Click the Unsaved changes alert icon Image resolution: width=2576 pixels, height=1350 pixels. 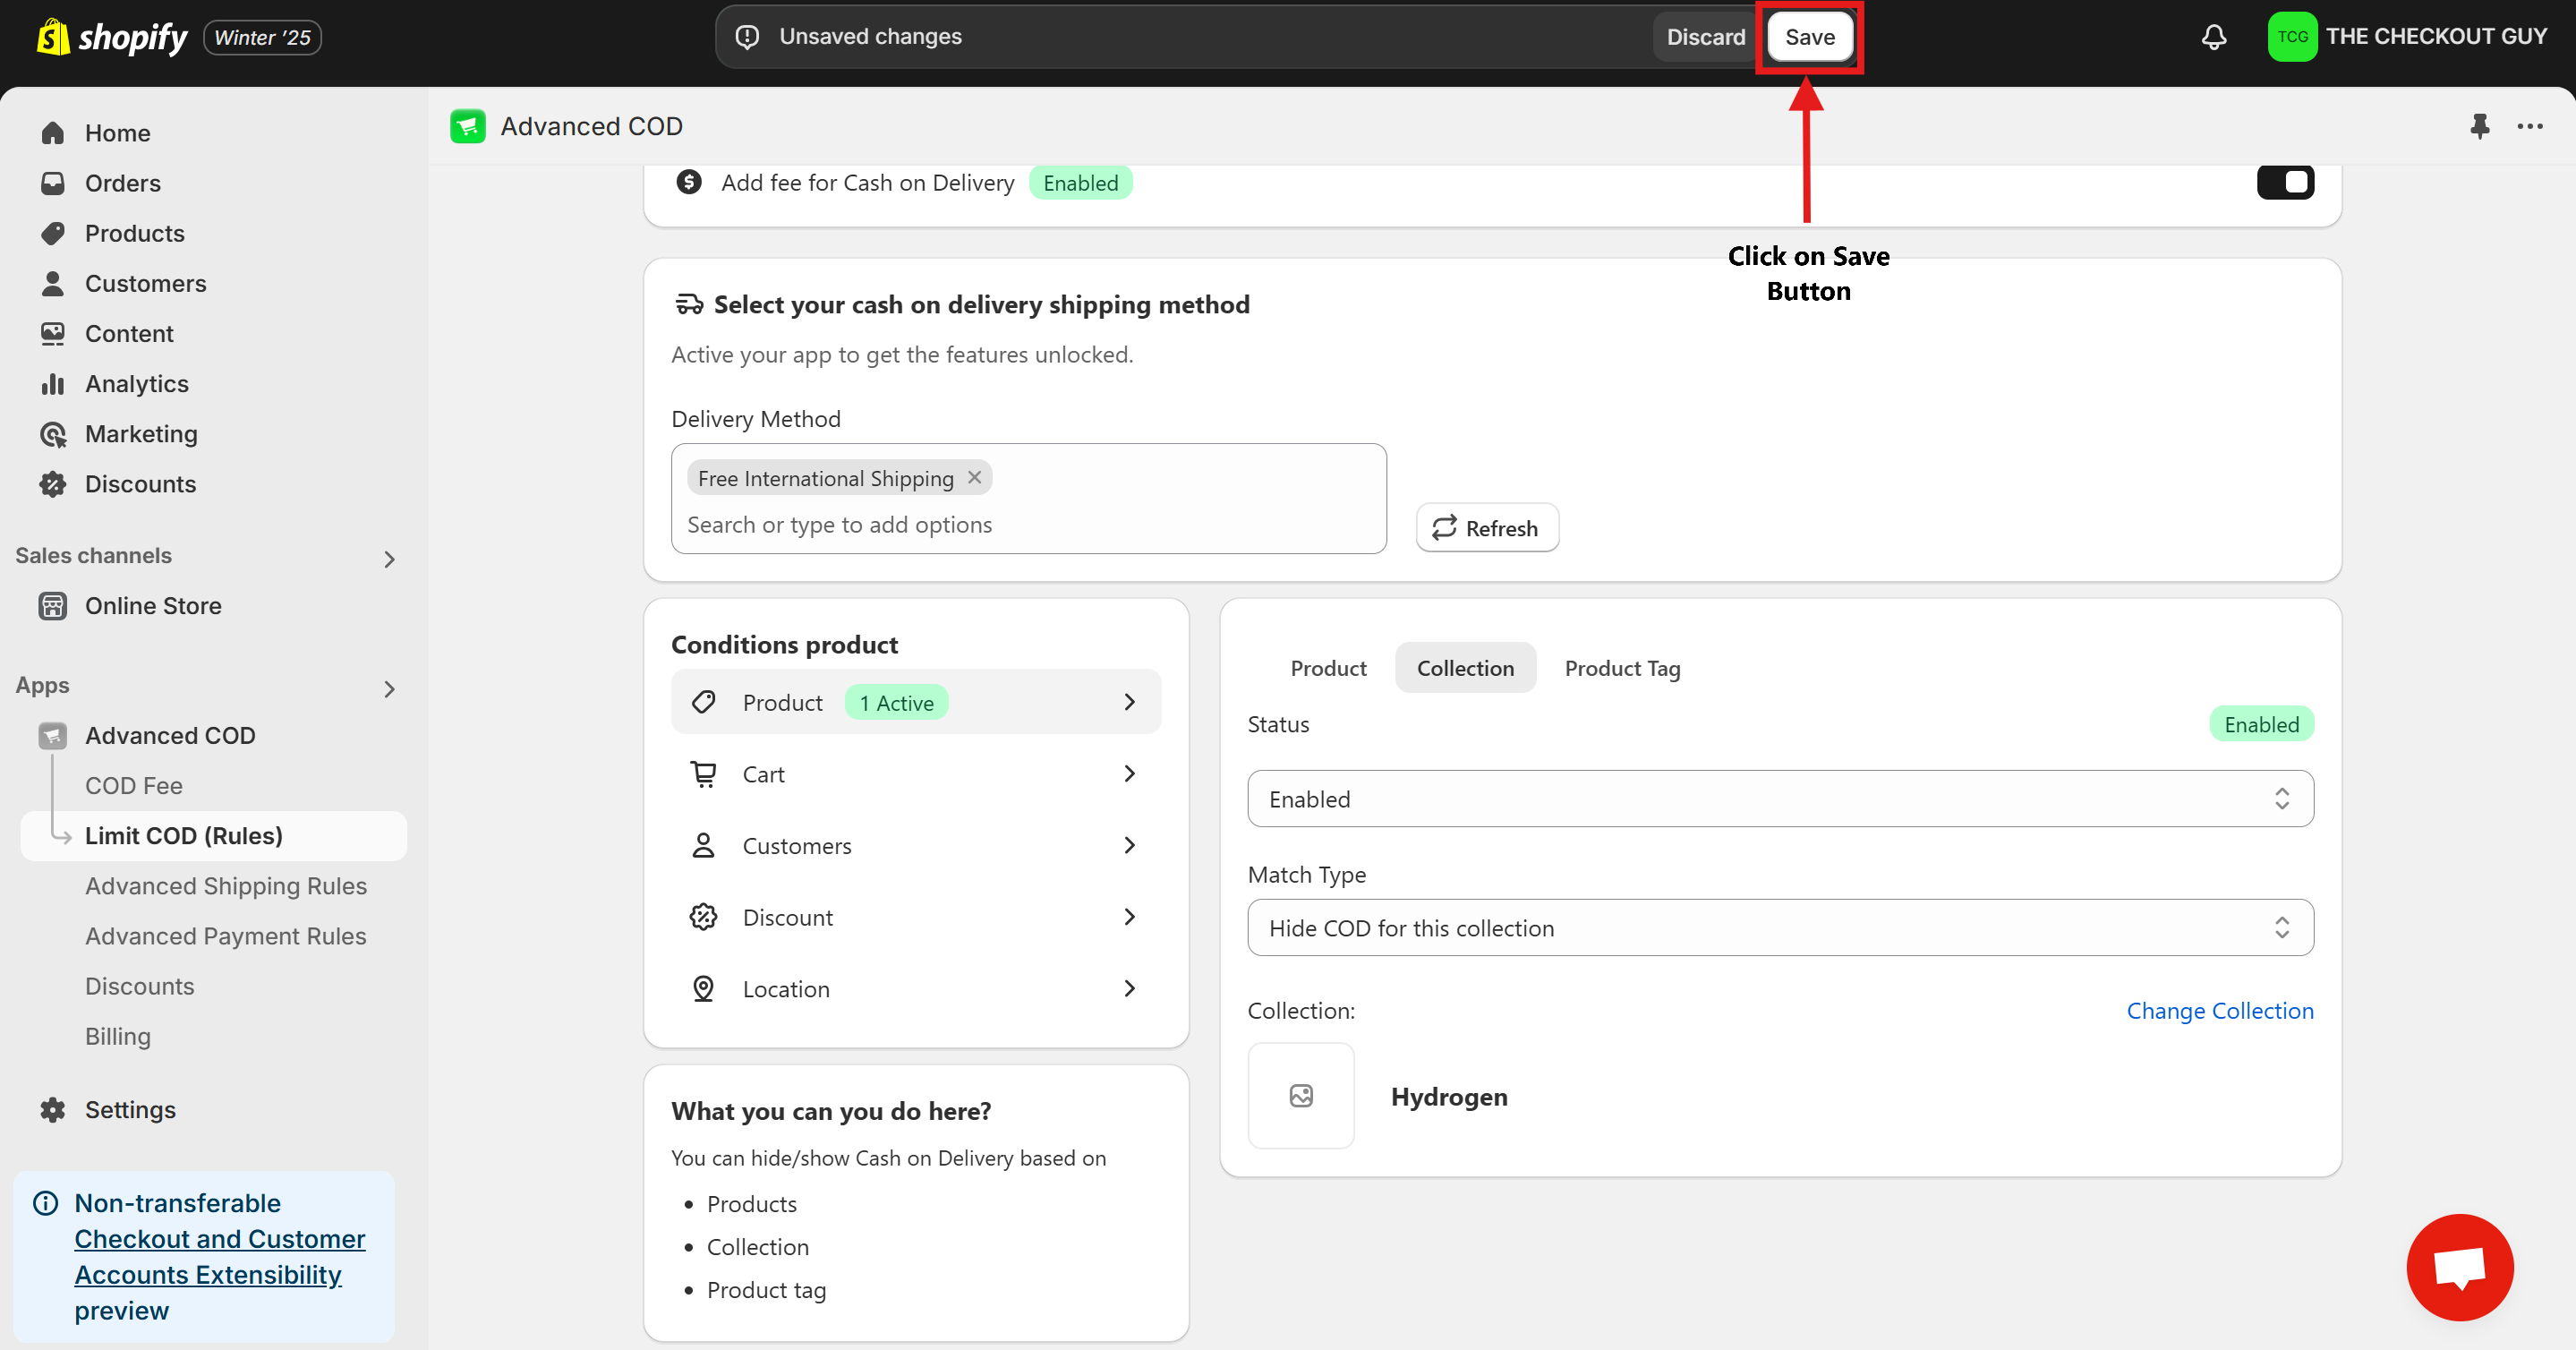point(747,37)
